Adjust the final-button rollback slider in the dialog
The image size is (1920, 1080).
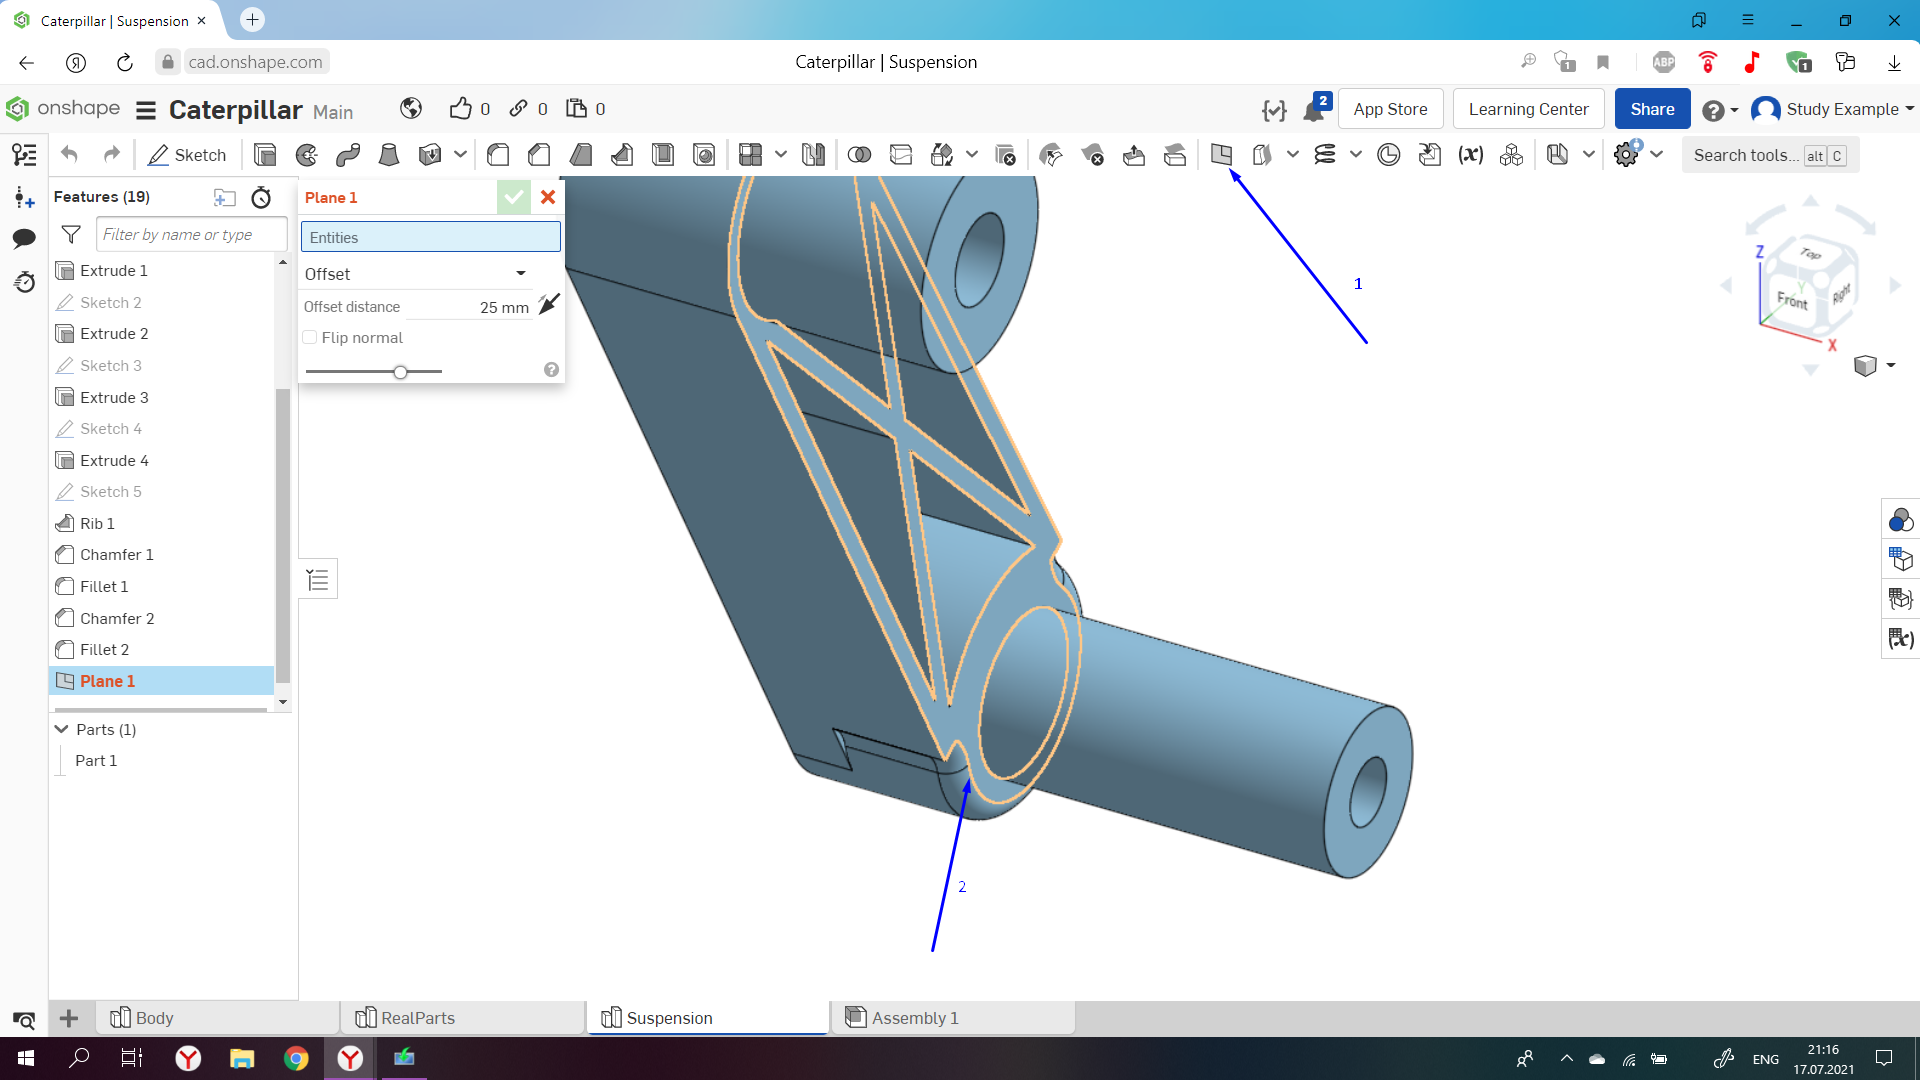pyautogui.click(x=400, y=372)
